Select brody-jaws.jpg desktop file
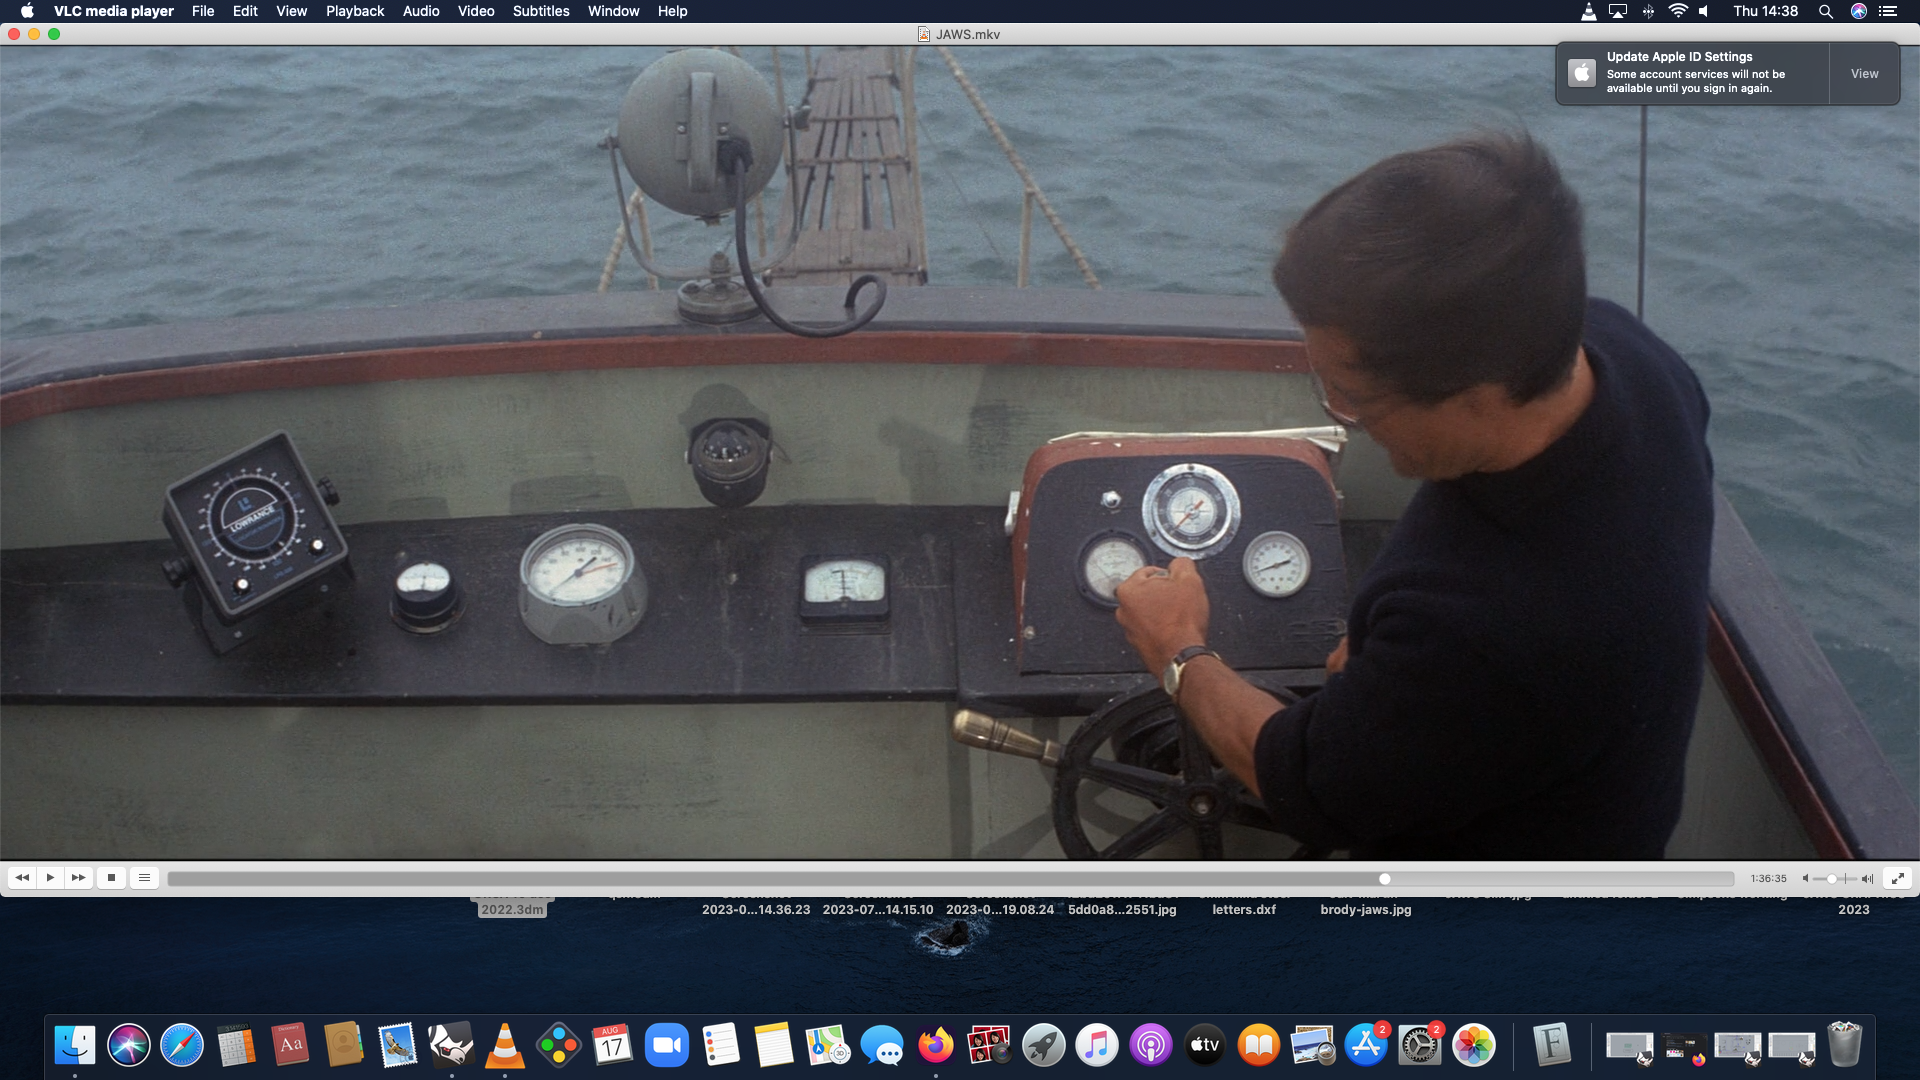Viewport: 1920px width, 1080px height. (1366, 910)
